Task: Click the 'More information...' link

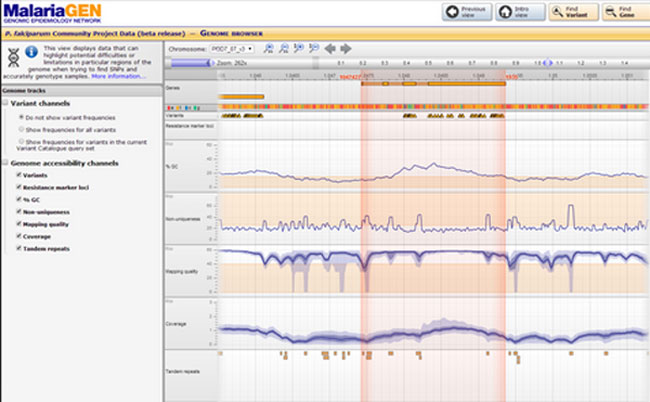Action: (119, 75)
